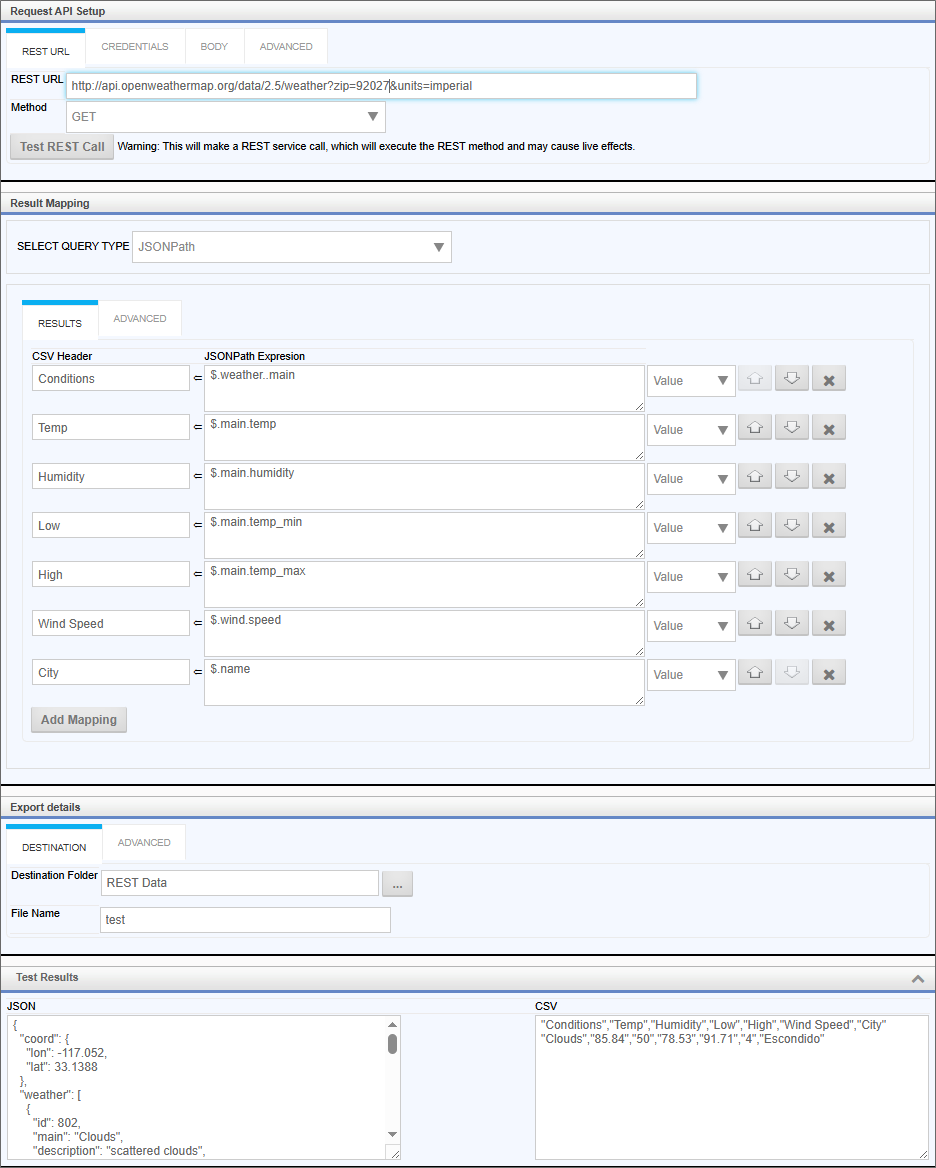Move the City mapping row up
The image size is (936, 1168).
(x=755, y=673)
